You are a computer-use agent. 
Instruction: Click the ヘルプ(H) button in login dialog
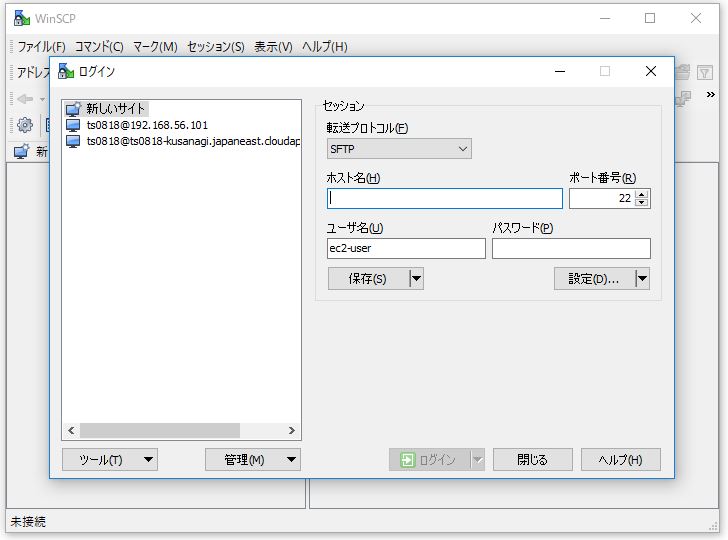point(620,460)
